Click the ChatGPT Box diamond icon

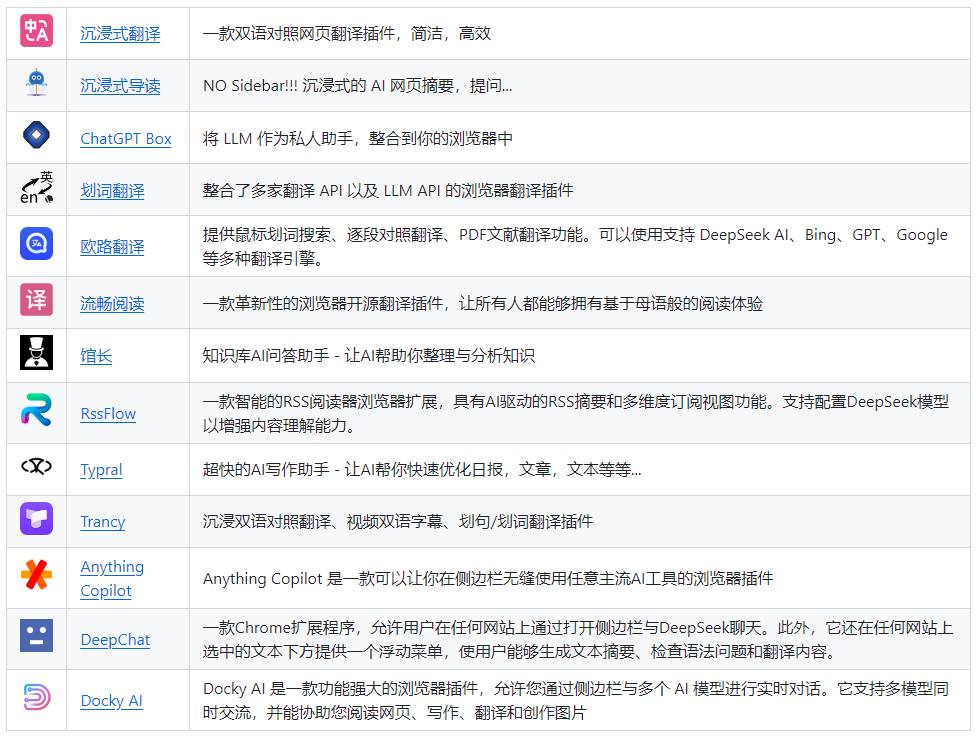pyautogui.click(x=36, y=135)
